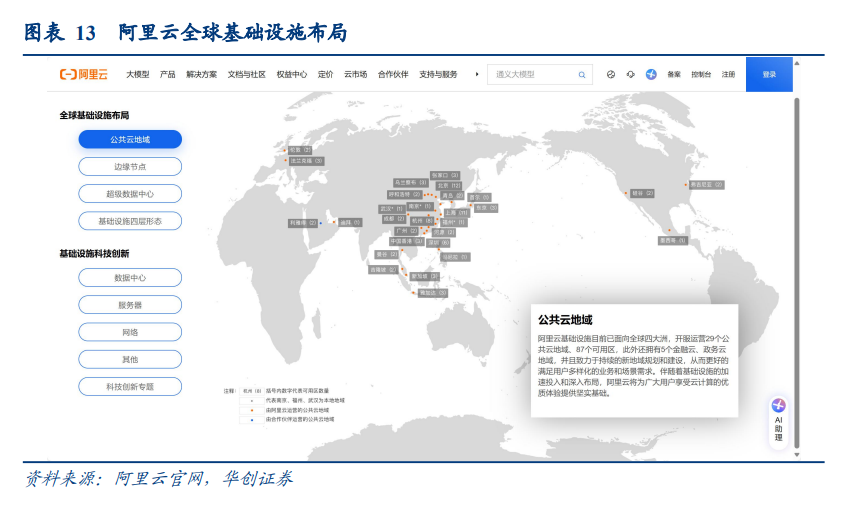Viewport: 841px width, 510px height.
Task: Click the 雅加达 (3) map label
Action: click(x=433, y=293)
